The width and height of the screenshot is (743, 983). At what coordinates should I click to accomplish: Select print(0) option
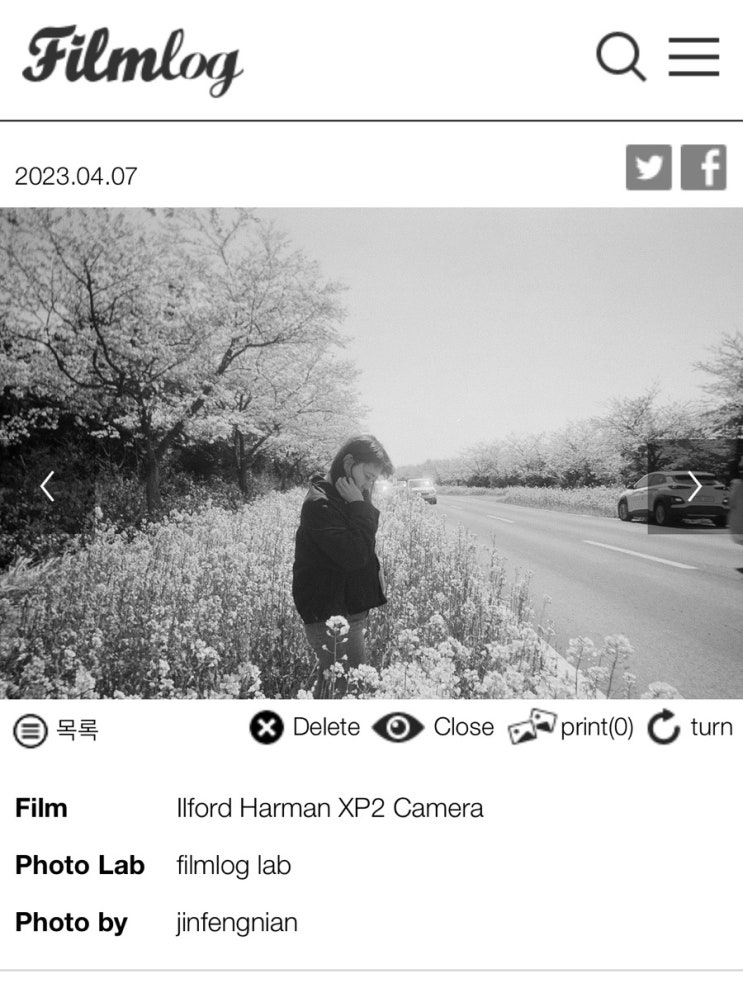(597, 727)
